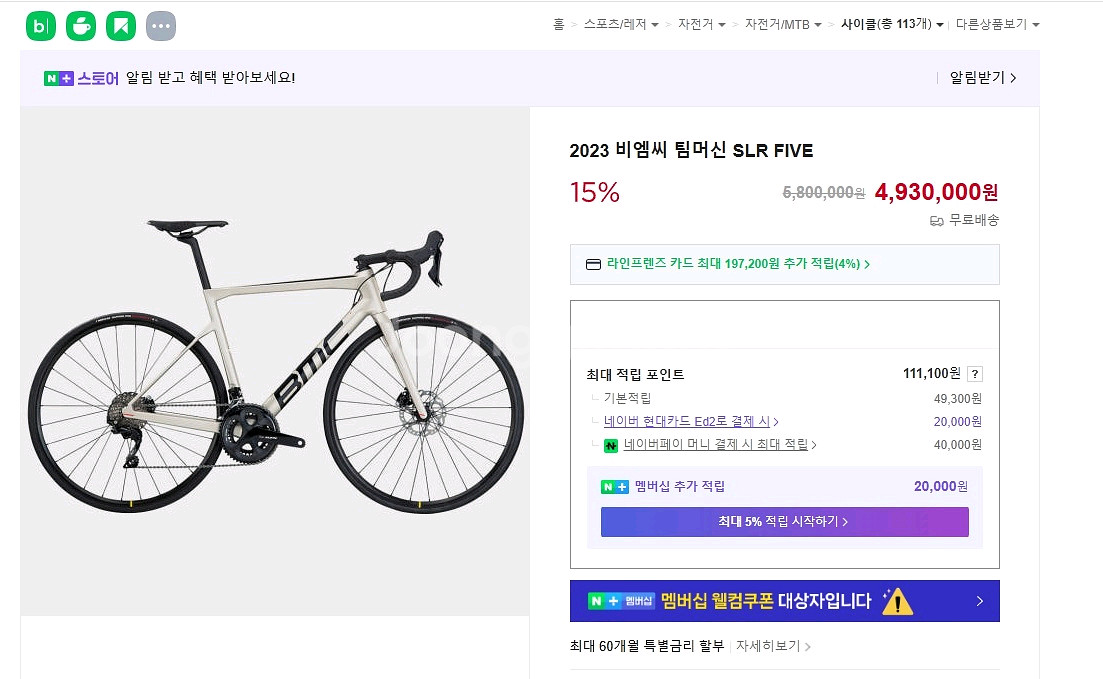Image resolution: width=1103 pixels, height=679 pixels.
Task: Open the Naver Blog share icon
Action: [x=41, y=25]
